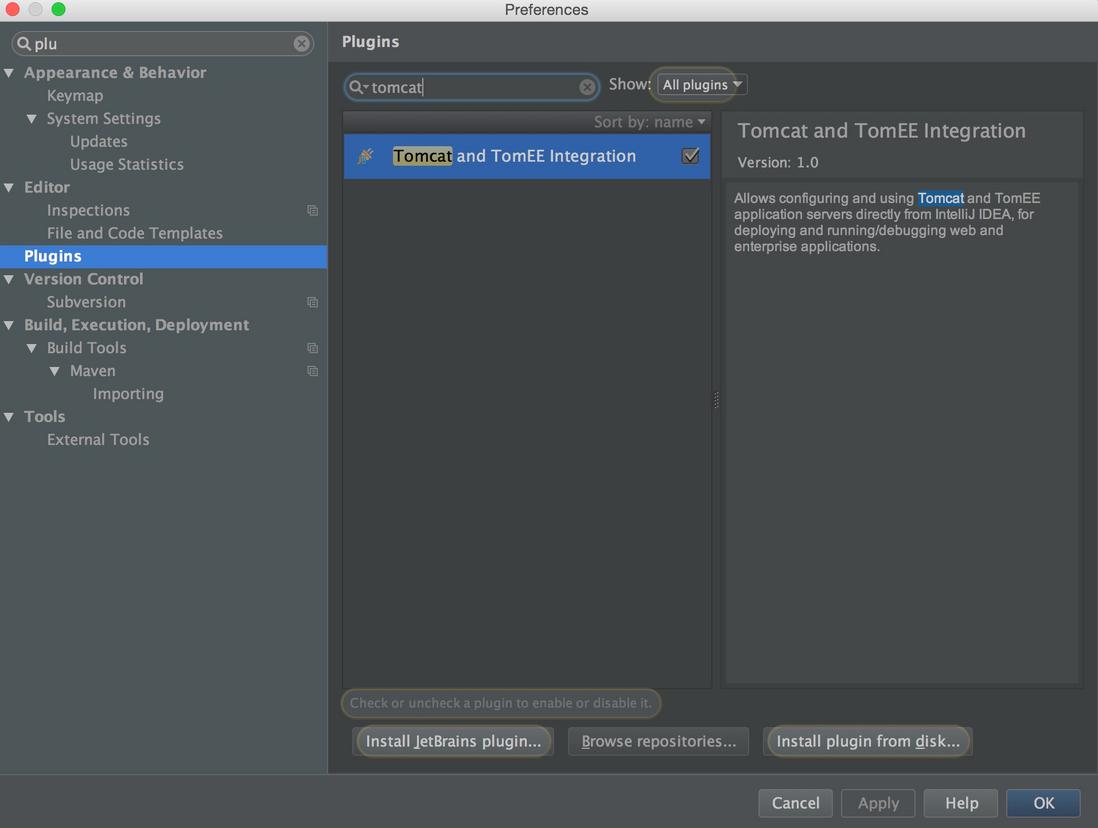This screenshot has width=1098, height=828.
Task: Collapse the Maven node
Action: click(x=55, y=371)
